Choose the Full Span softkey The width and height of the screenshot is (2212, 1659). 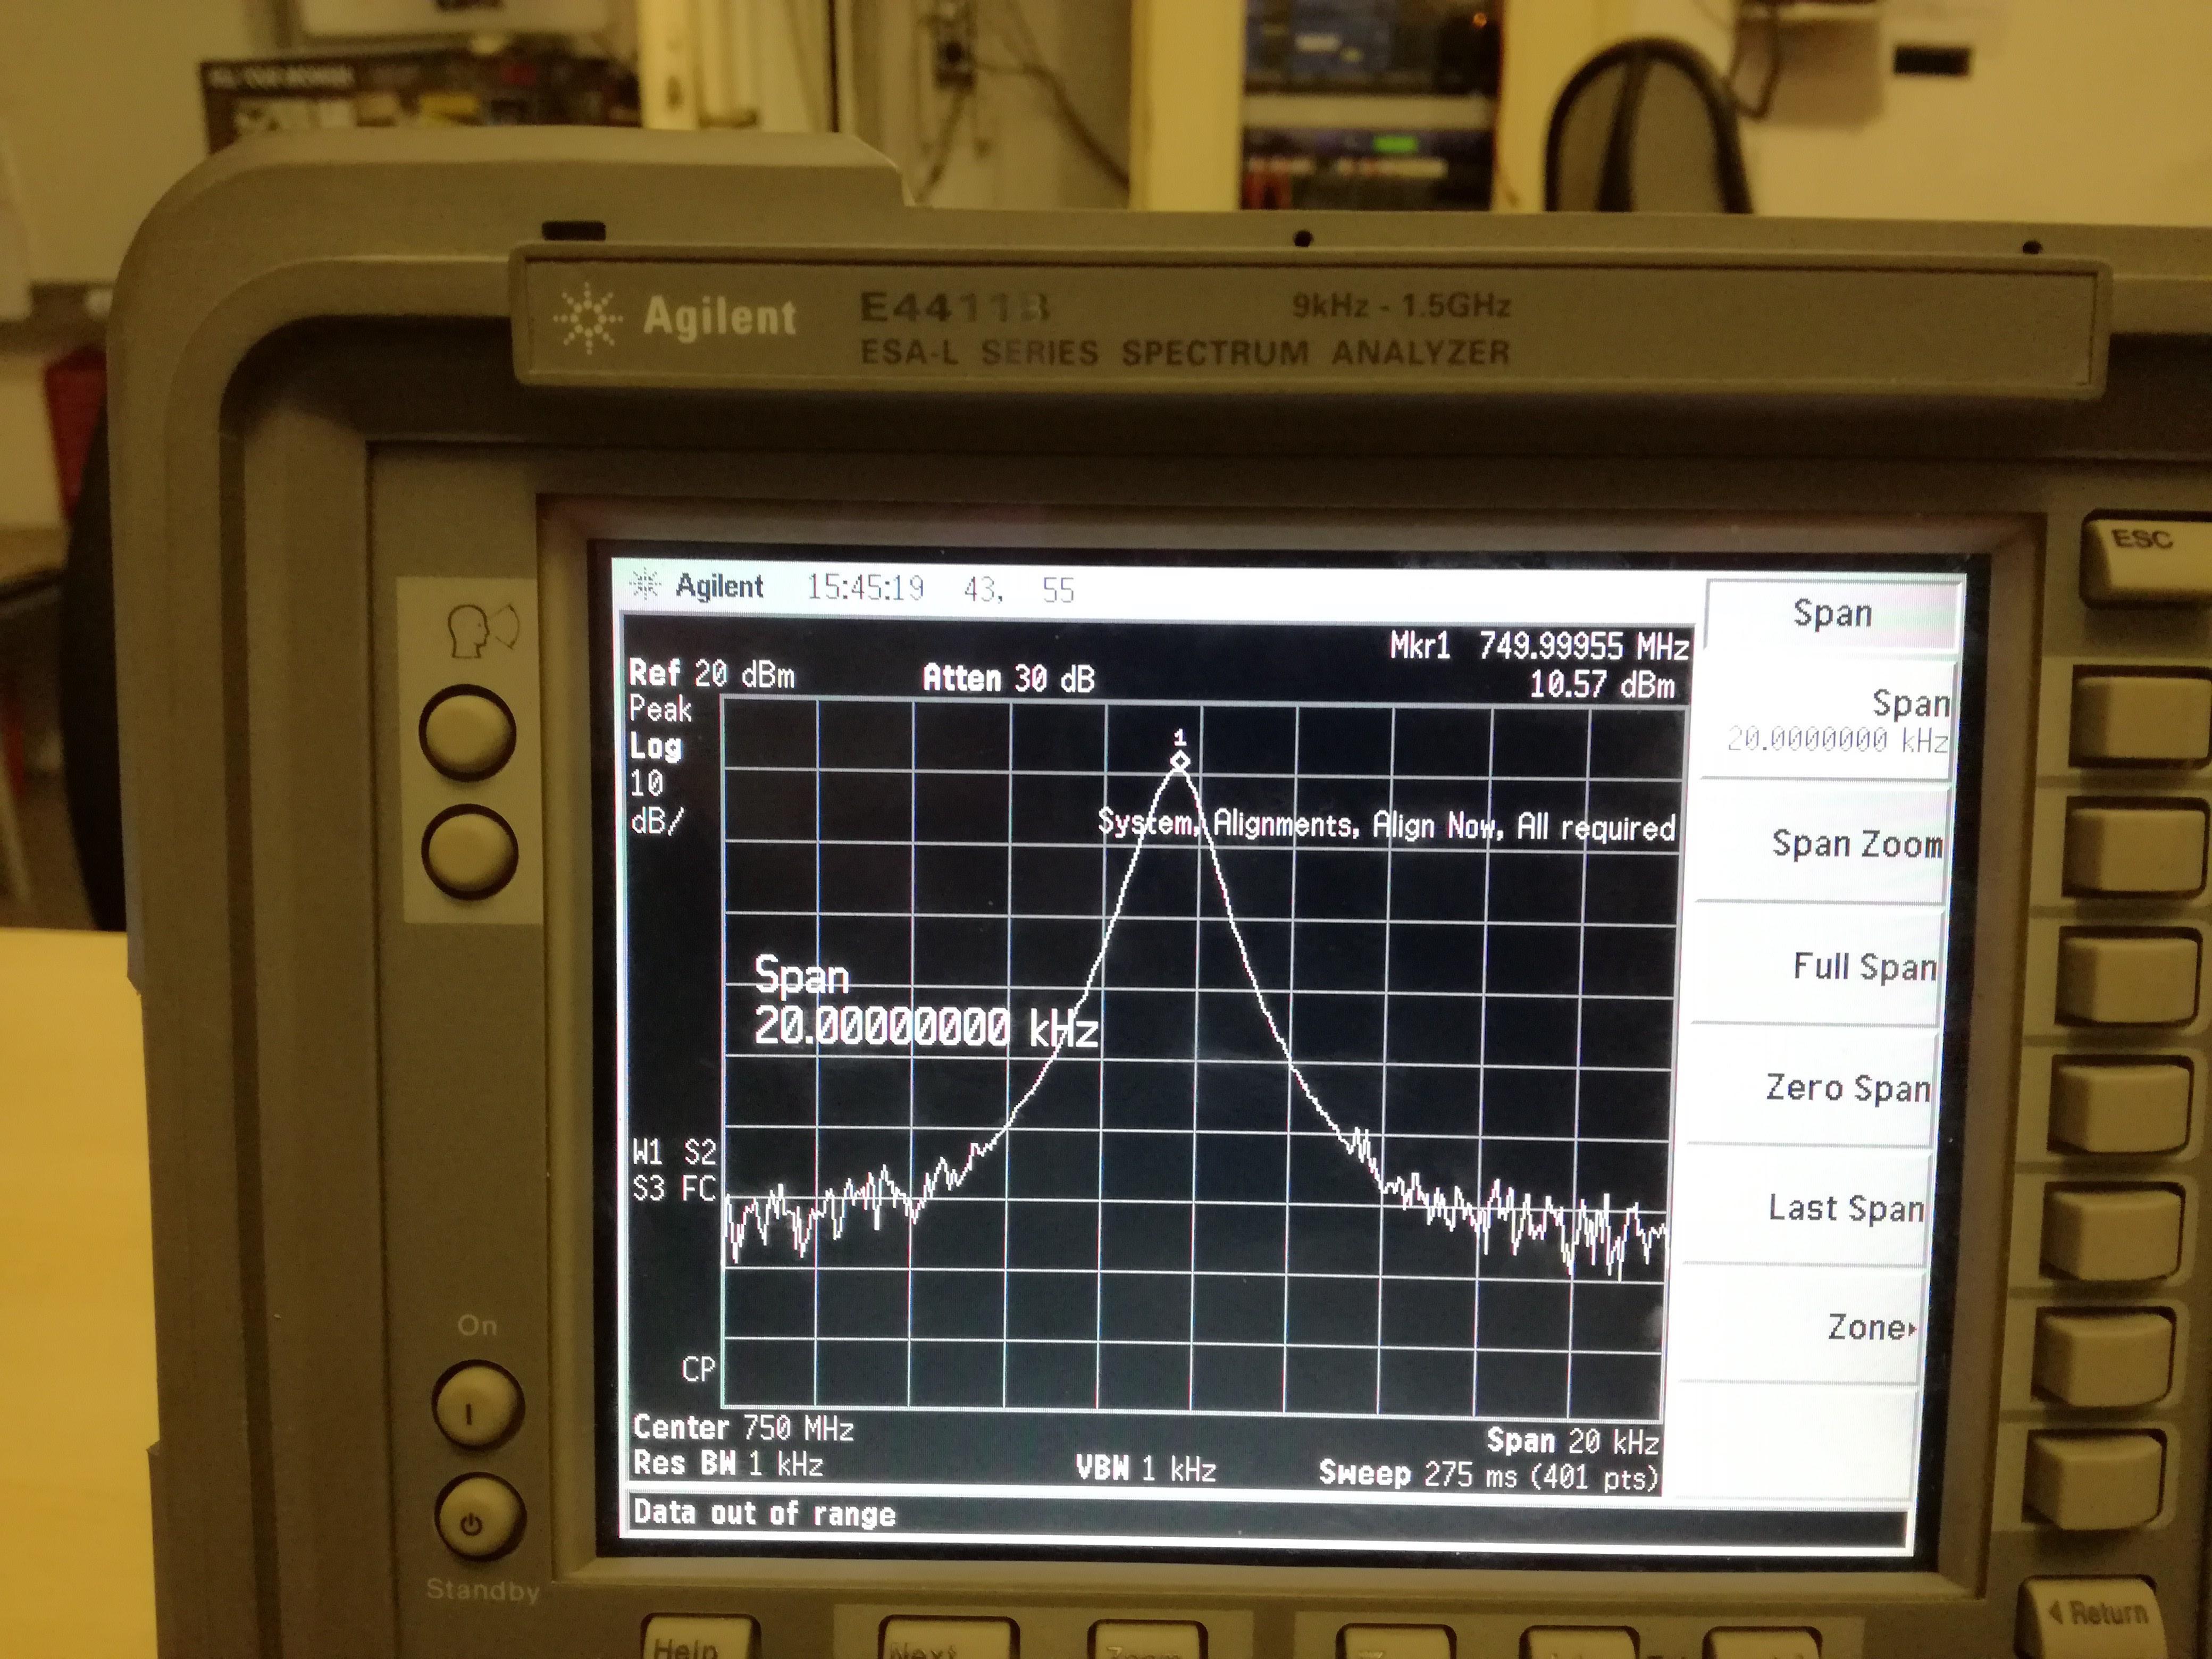[1865, 966]
